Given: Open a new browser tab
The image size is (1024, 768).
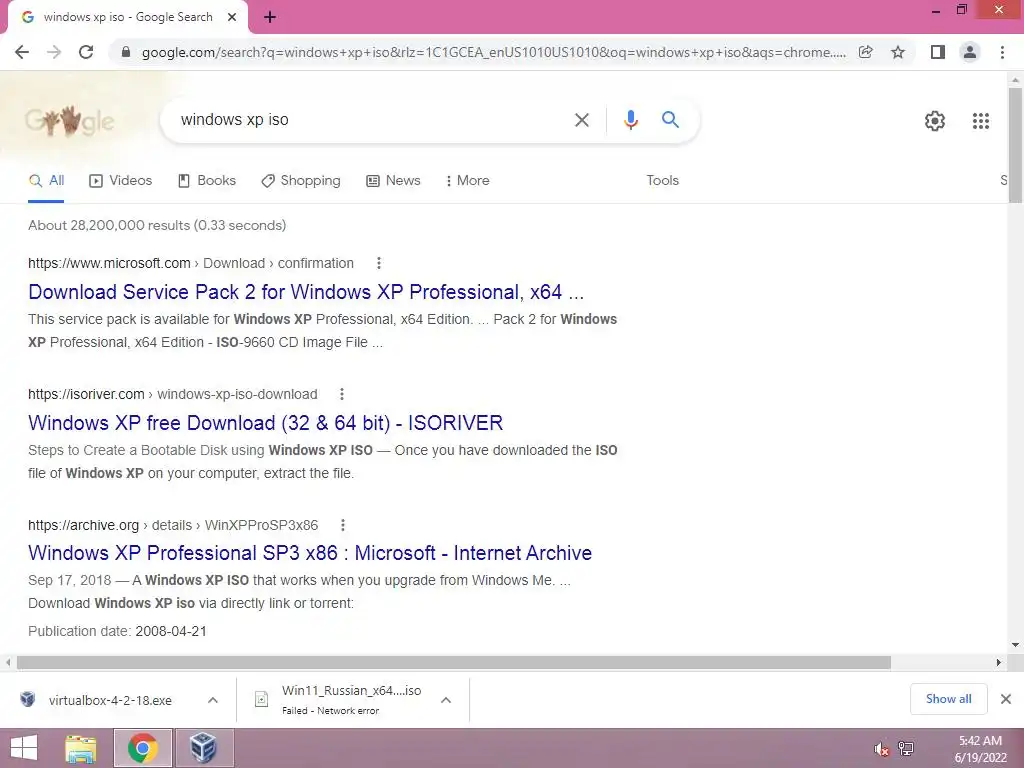Looking at the screenshot, I should (270, 18).
